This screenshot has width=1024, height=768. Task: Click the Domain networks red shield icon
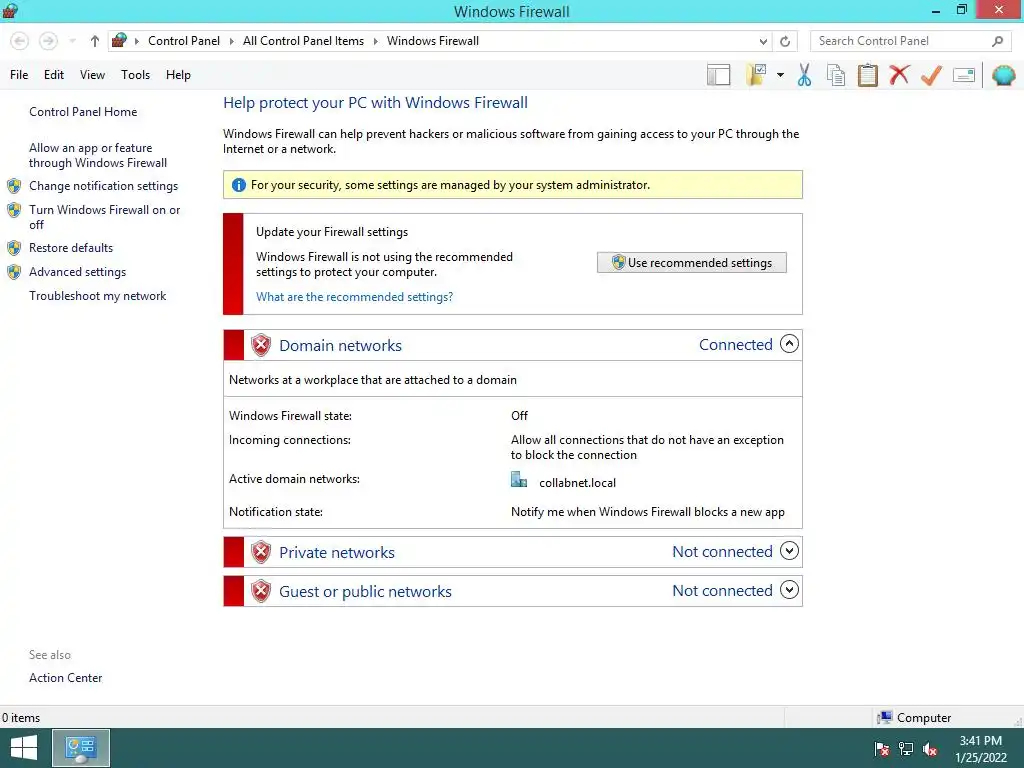point(261,345)
